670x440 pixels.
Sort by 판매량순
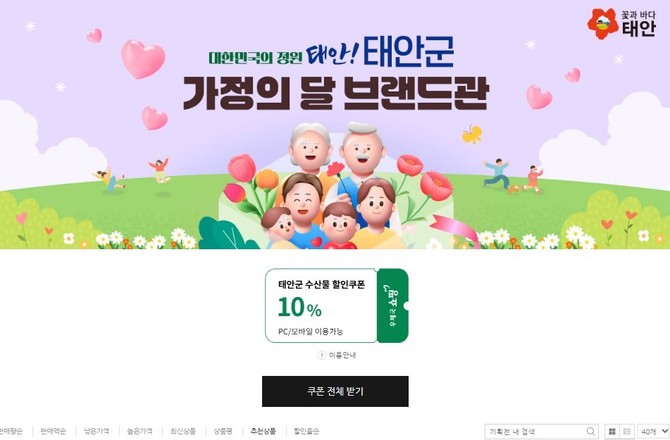pyautogui.click(x=11, y=431)
